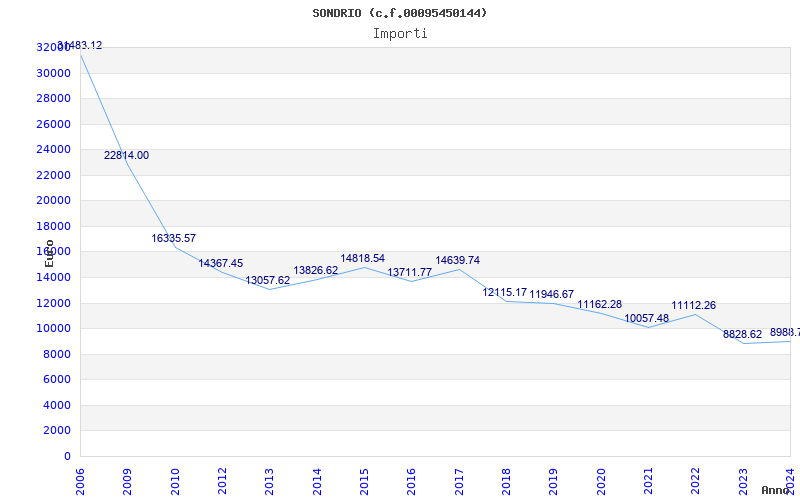Click the x-axis year 2009
Viewport: 800px width, 500px height.
click(127, 482)
